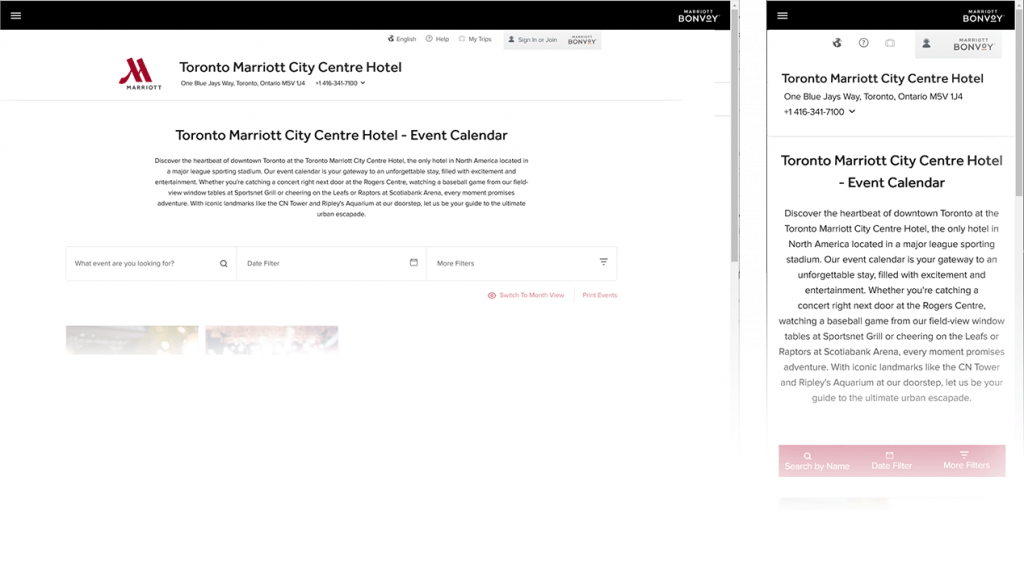Expand the mobile phone number chevron

[852, 112]
